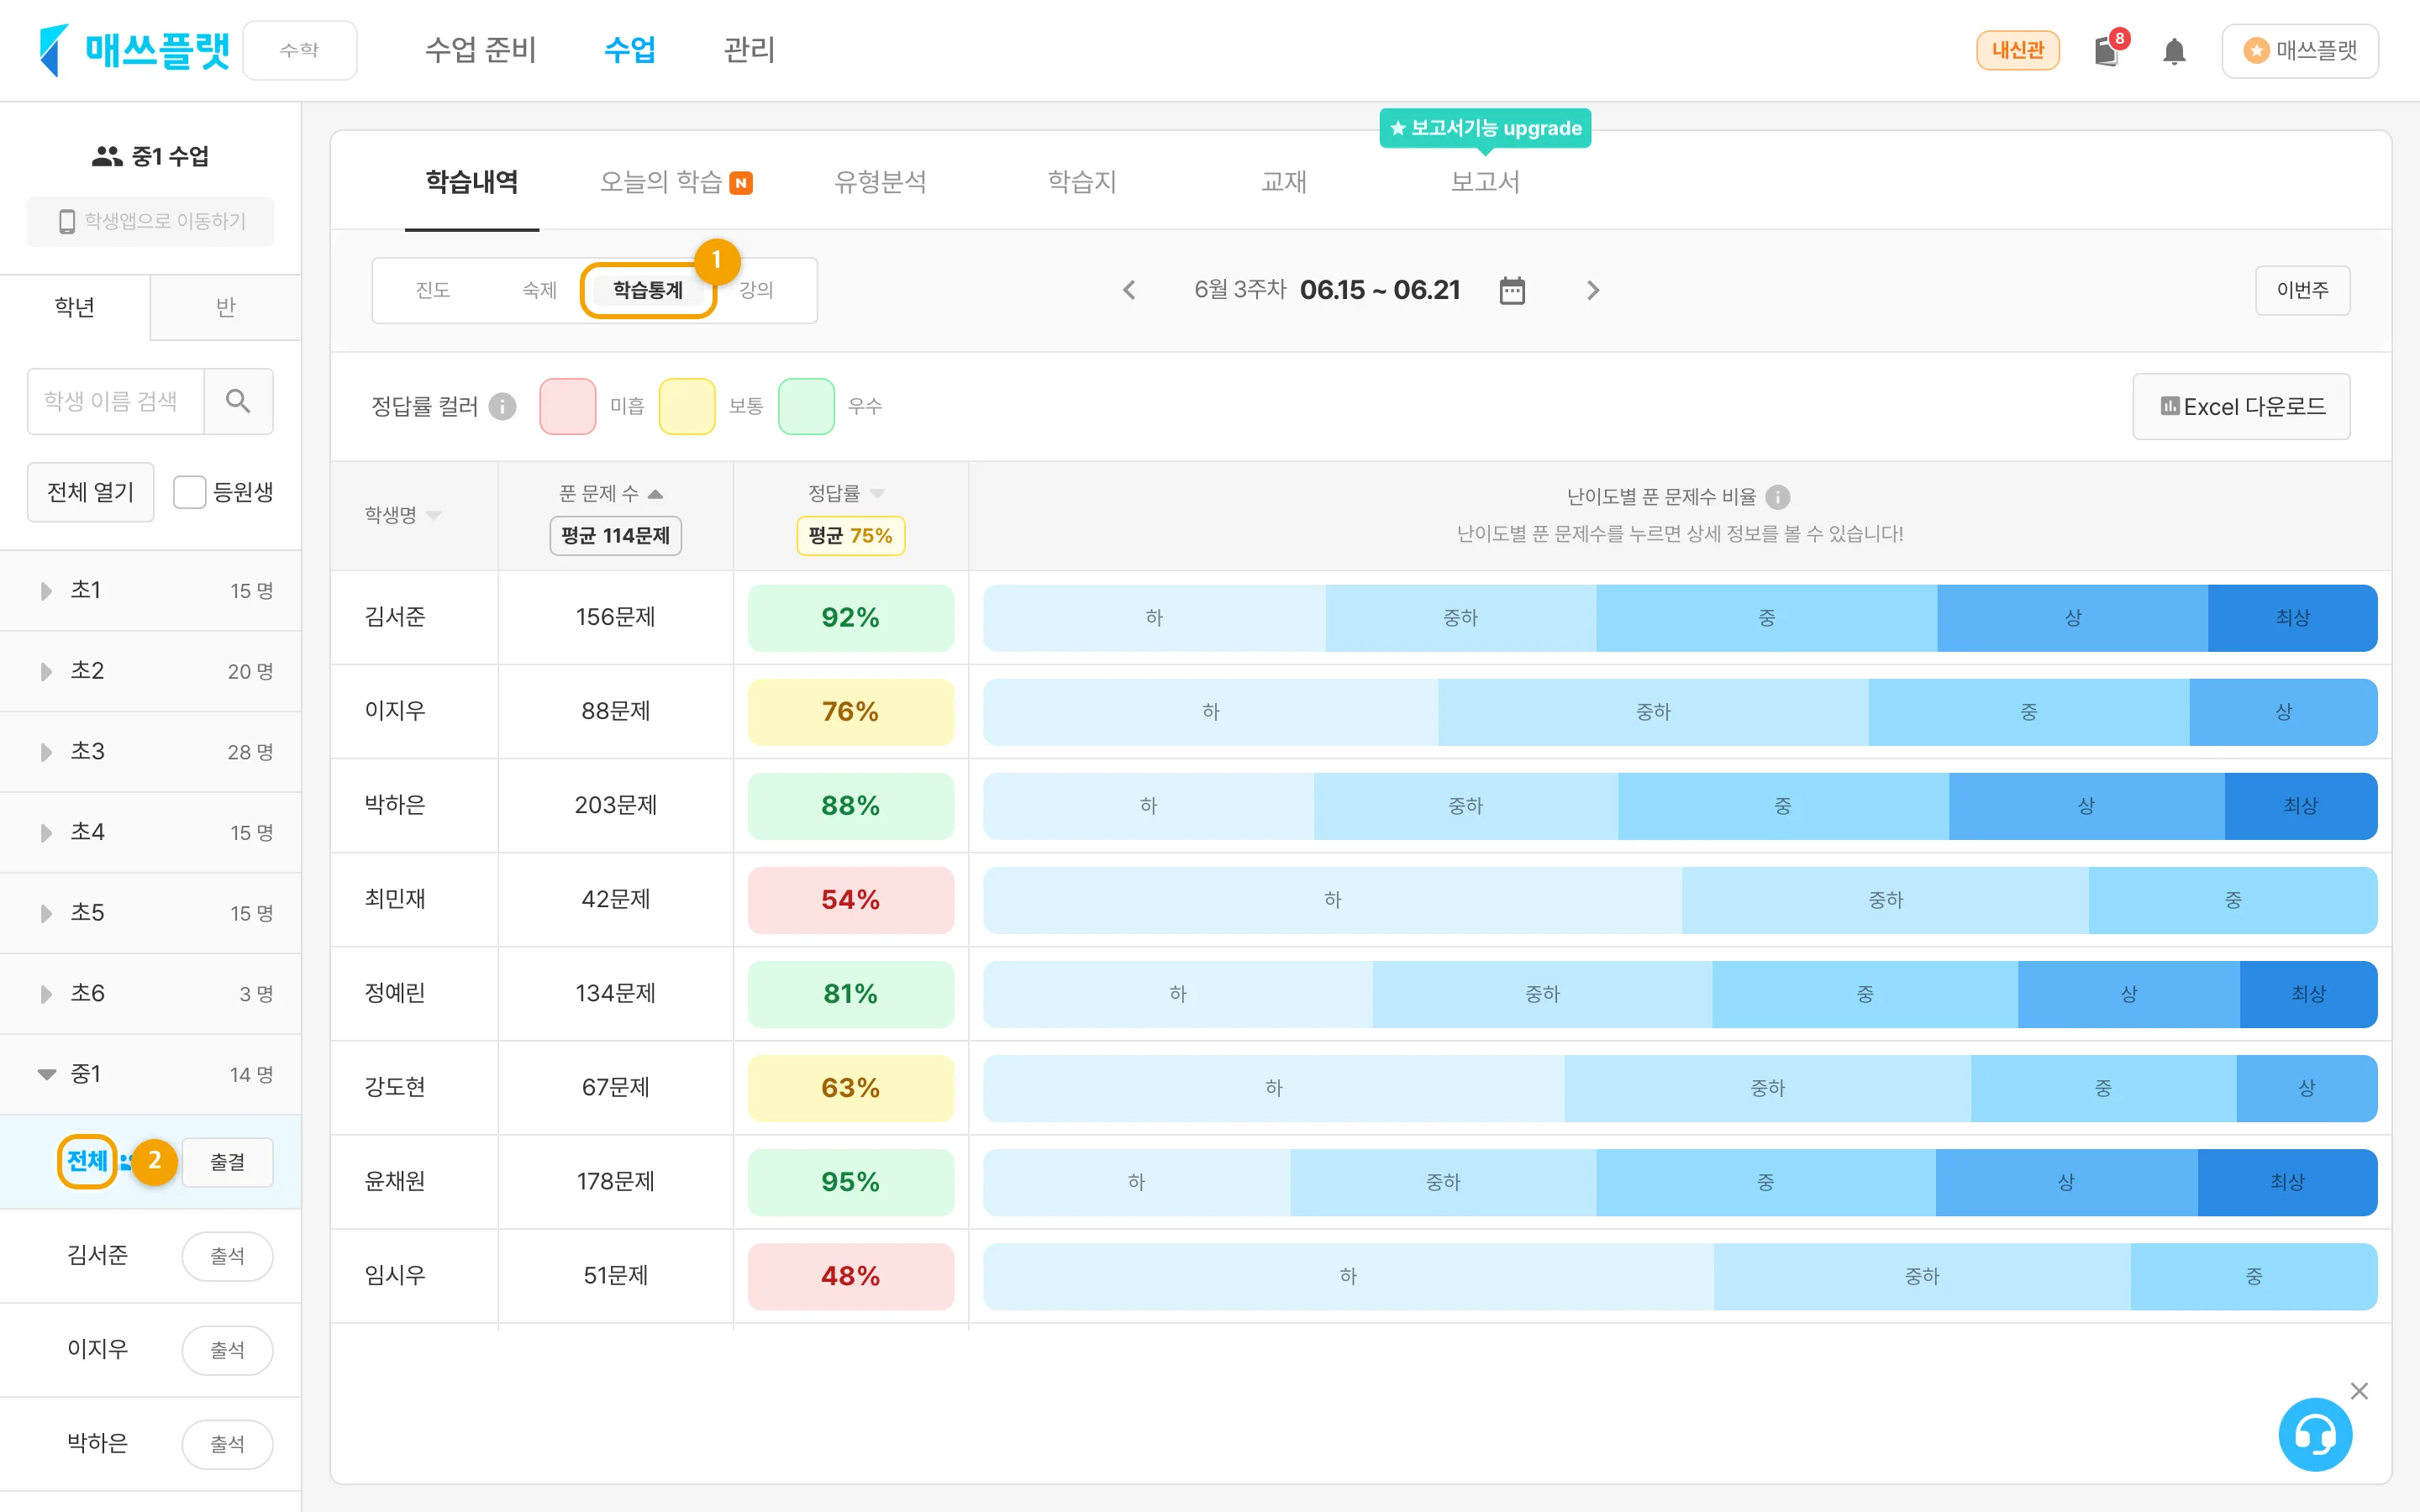Click 최민재's 하 difficulty bar segment
This screenshot has width=2420, height=1512.
pyautogui.click(x=1333, y=900)
